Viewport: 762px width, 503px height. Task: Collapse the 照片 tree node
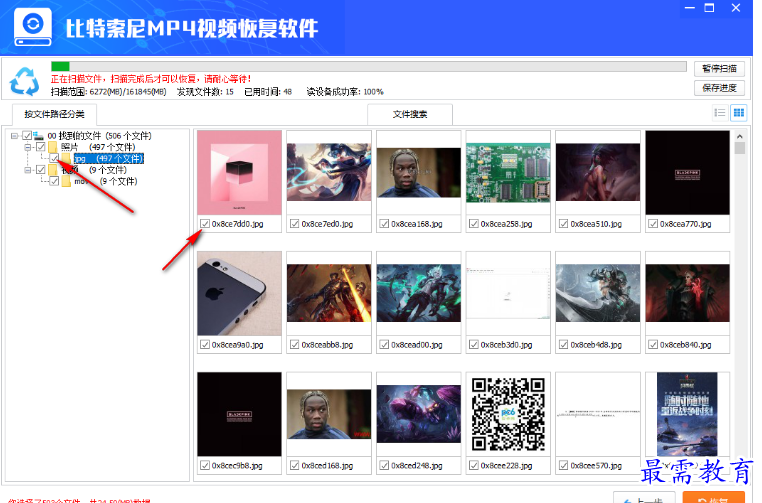[x=28, y=147]
